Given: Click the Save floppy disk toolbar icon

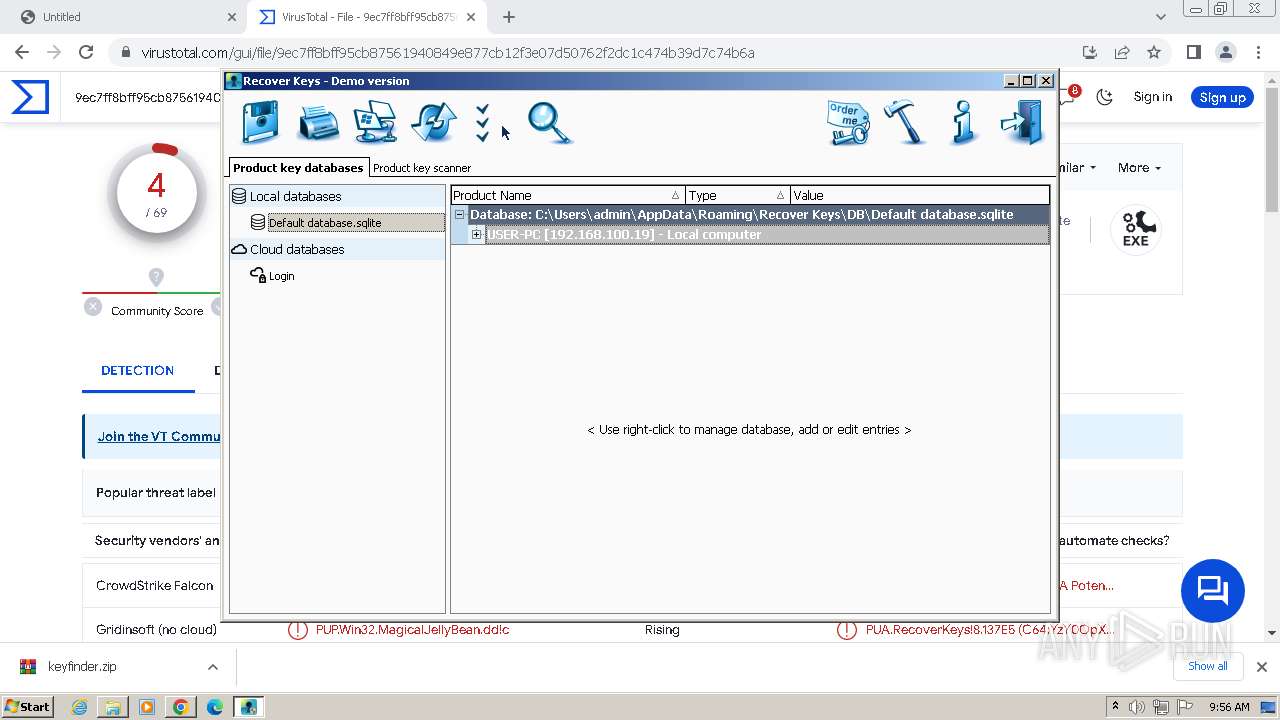Looking at the screenshot, I should 261,123.
